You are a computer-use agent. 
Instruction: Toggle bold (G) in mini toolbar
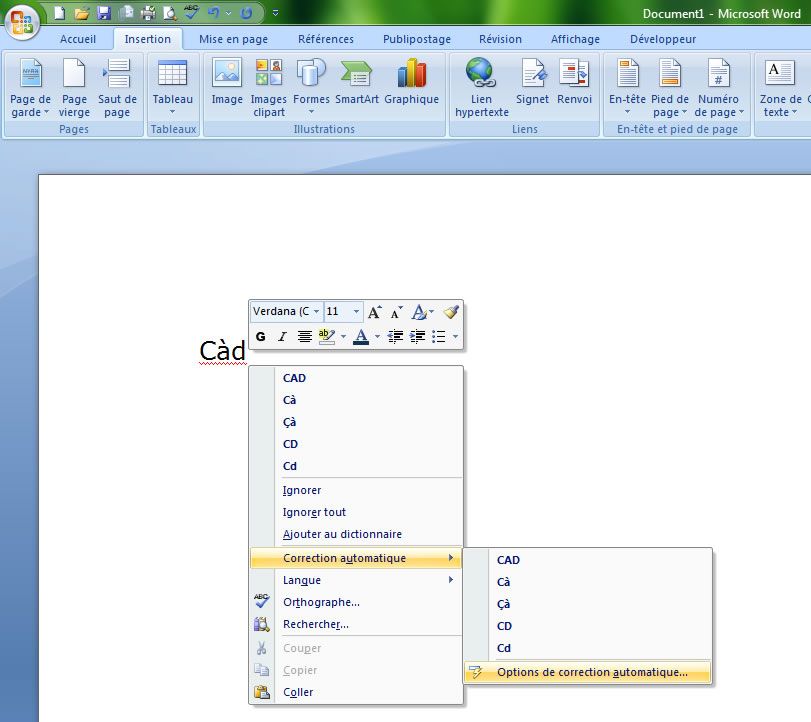coord(261,337)
